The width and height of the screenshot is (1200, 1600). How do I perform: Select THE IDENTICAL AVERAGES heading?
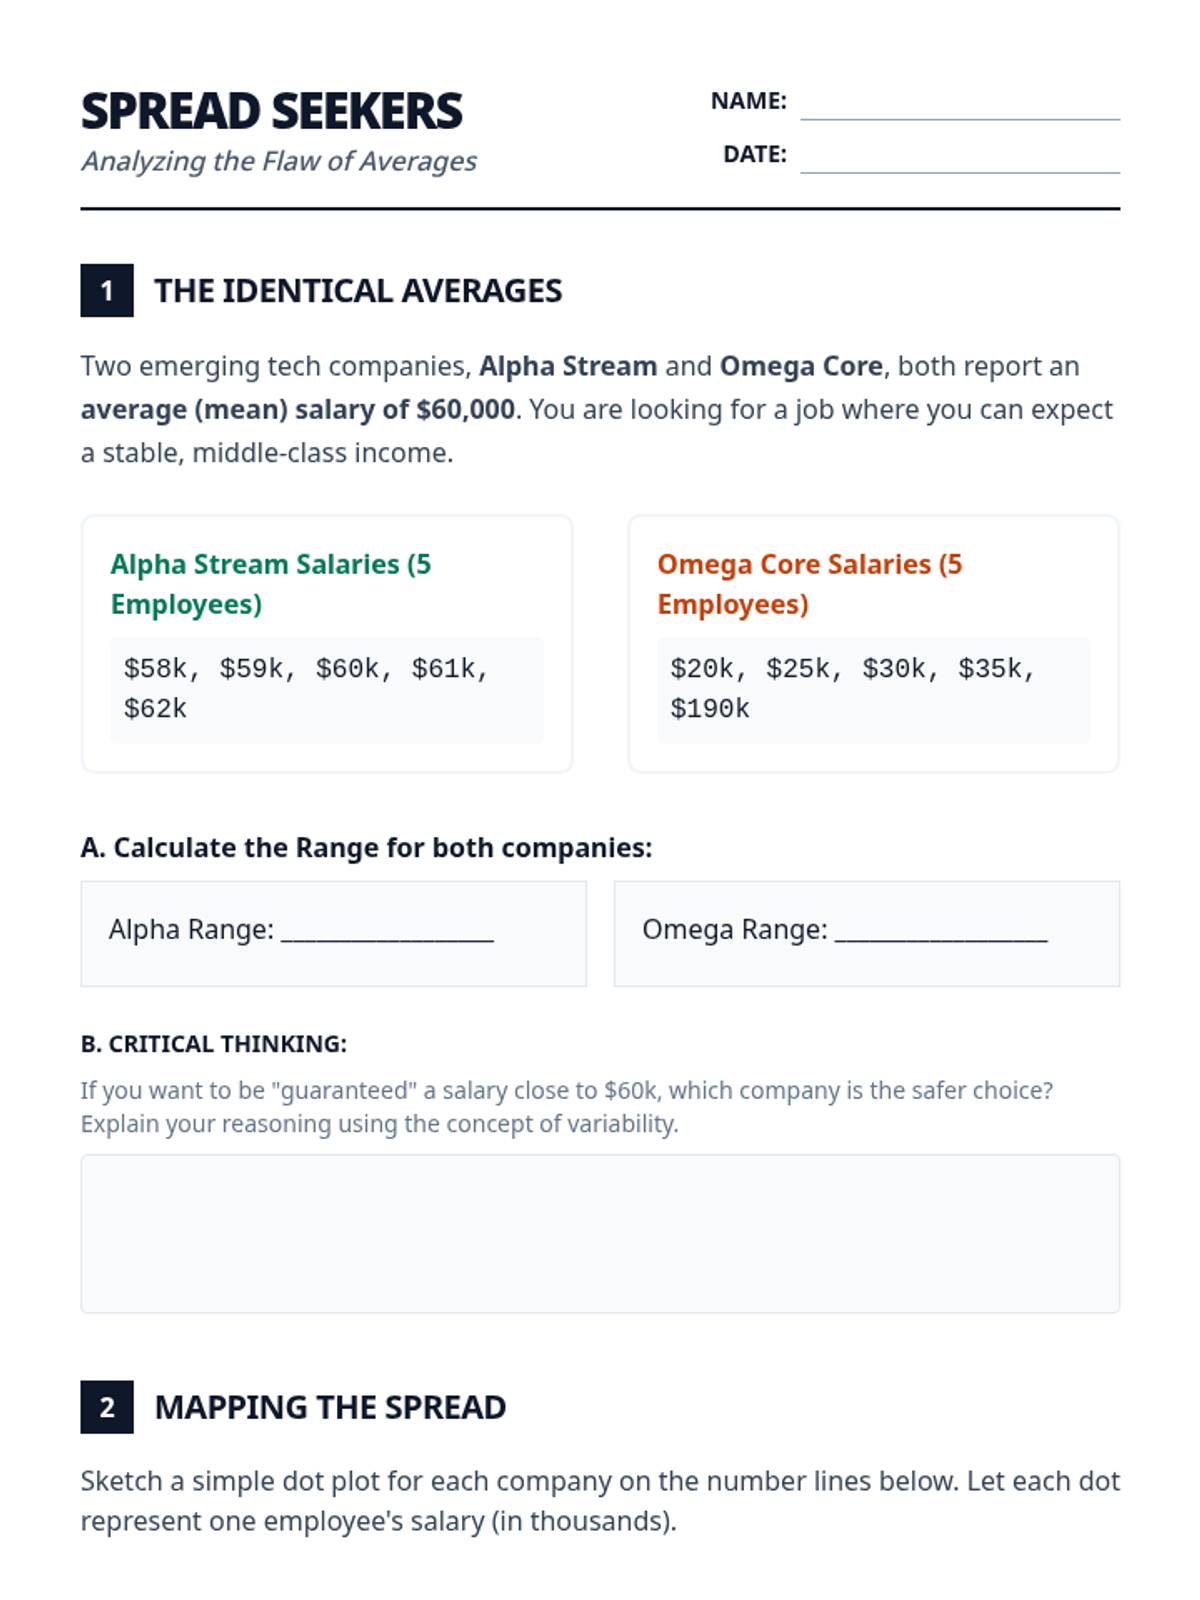358,291
